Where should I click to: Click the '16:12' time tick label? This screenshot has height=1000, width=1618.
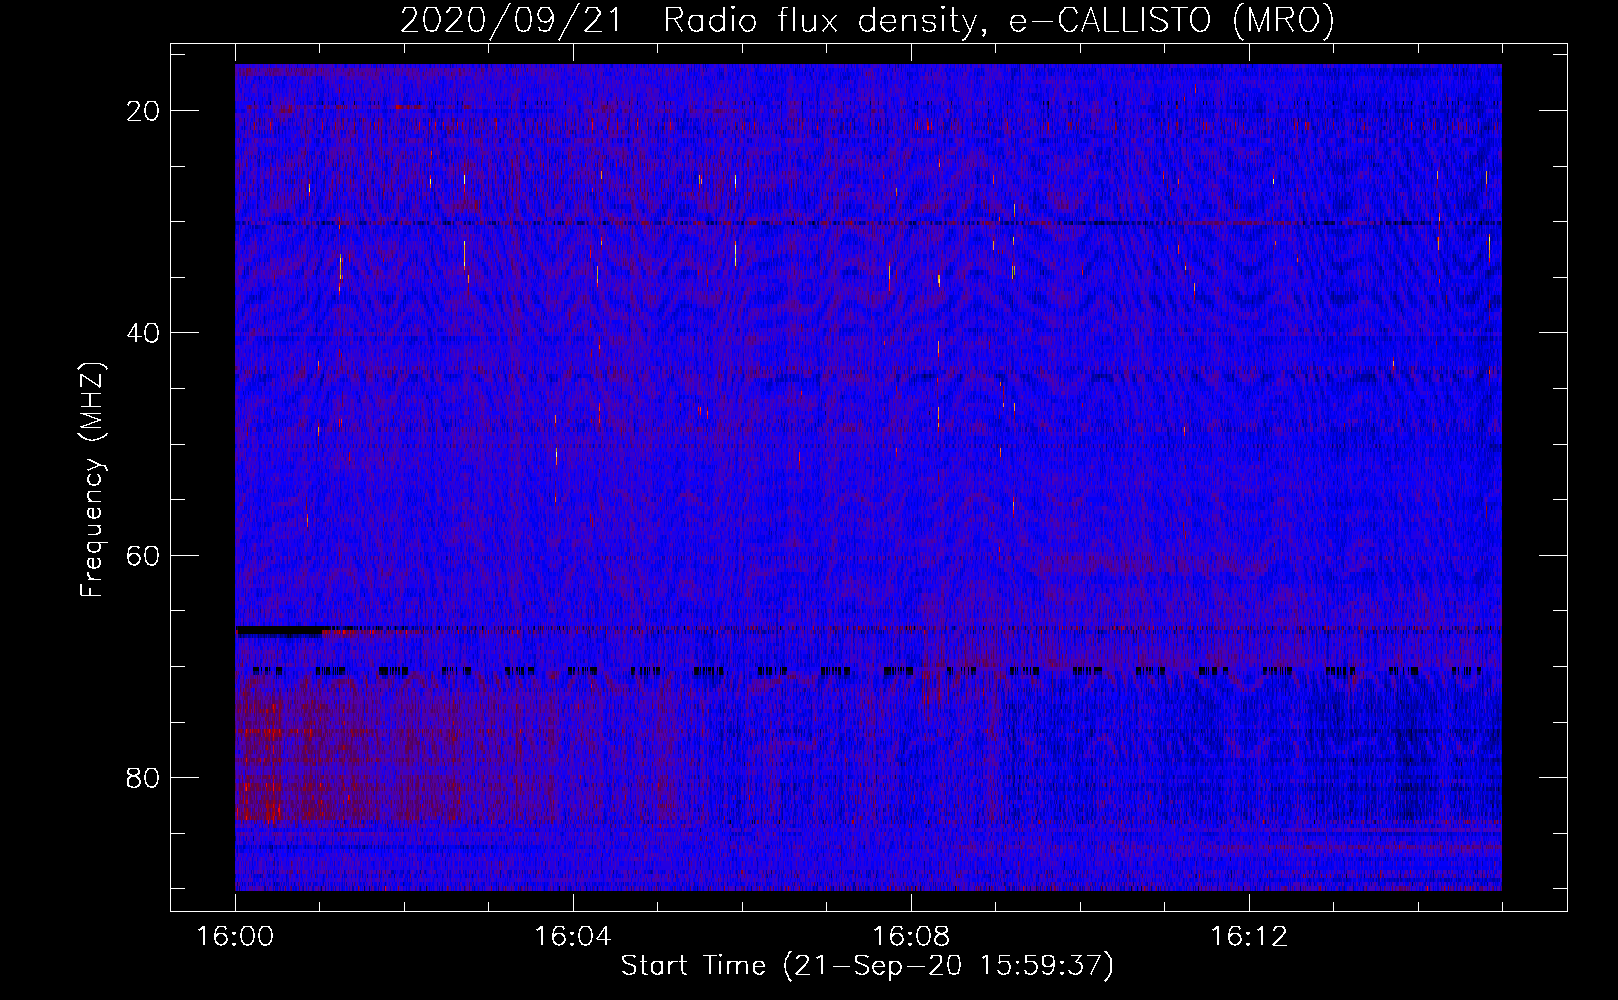click(x=1249, y=937)
